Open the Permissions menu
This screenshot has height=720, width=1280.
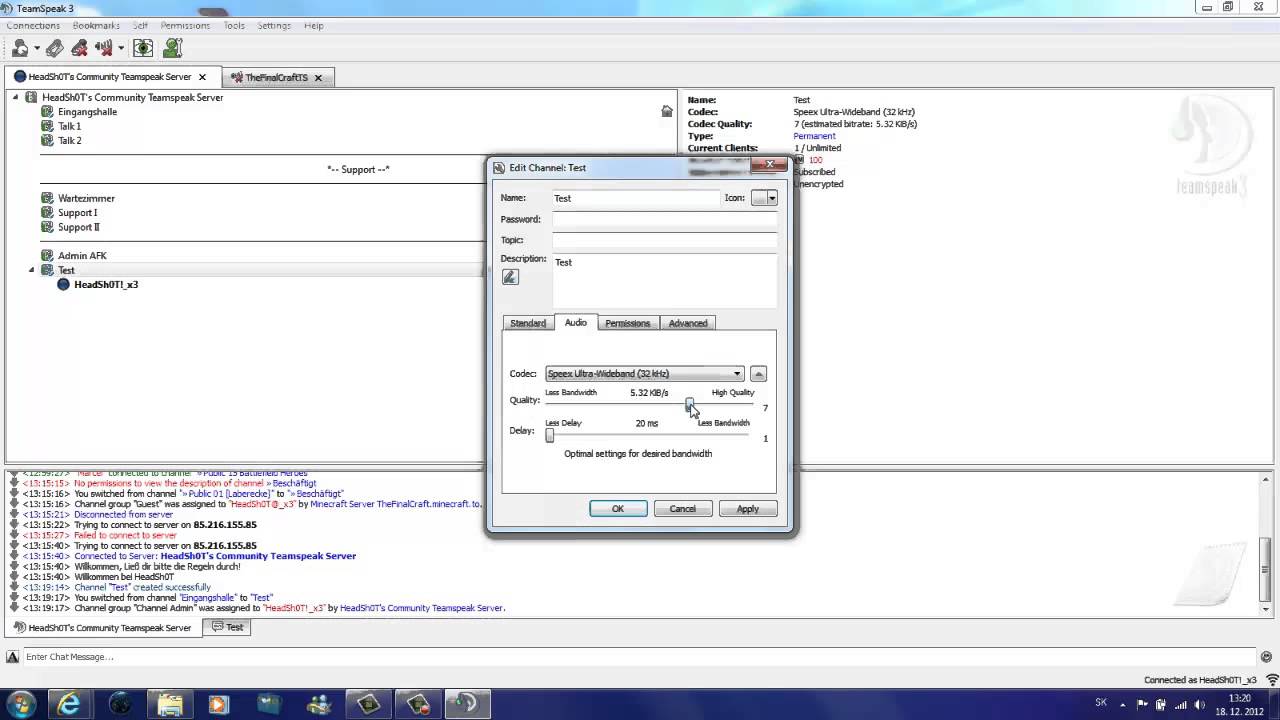pyautogui.click(x=185, y=25)
